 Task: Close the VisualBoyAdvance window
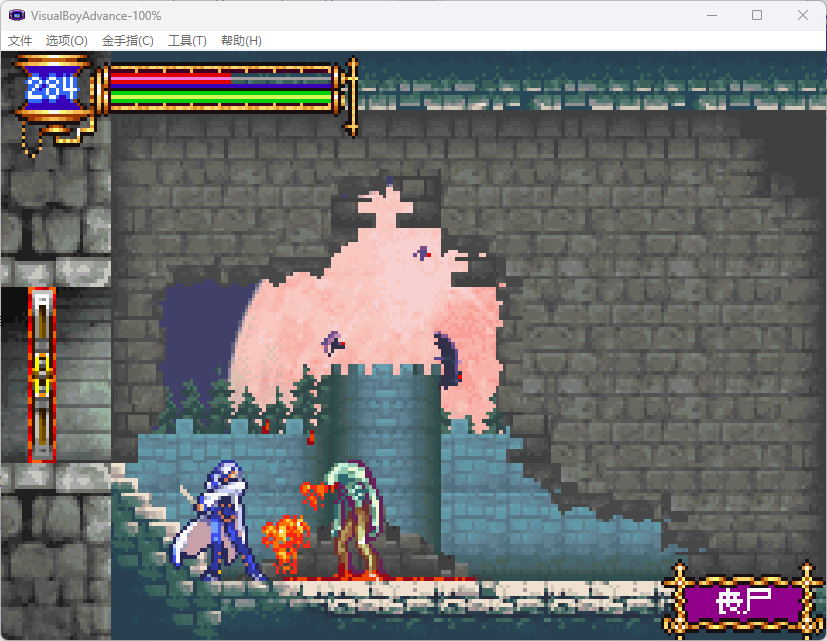tap(803, 16)
